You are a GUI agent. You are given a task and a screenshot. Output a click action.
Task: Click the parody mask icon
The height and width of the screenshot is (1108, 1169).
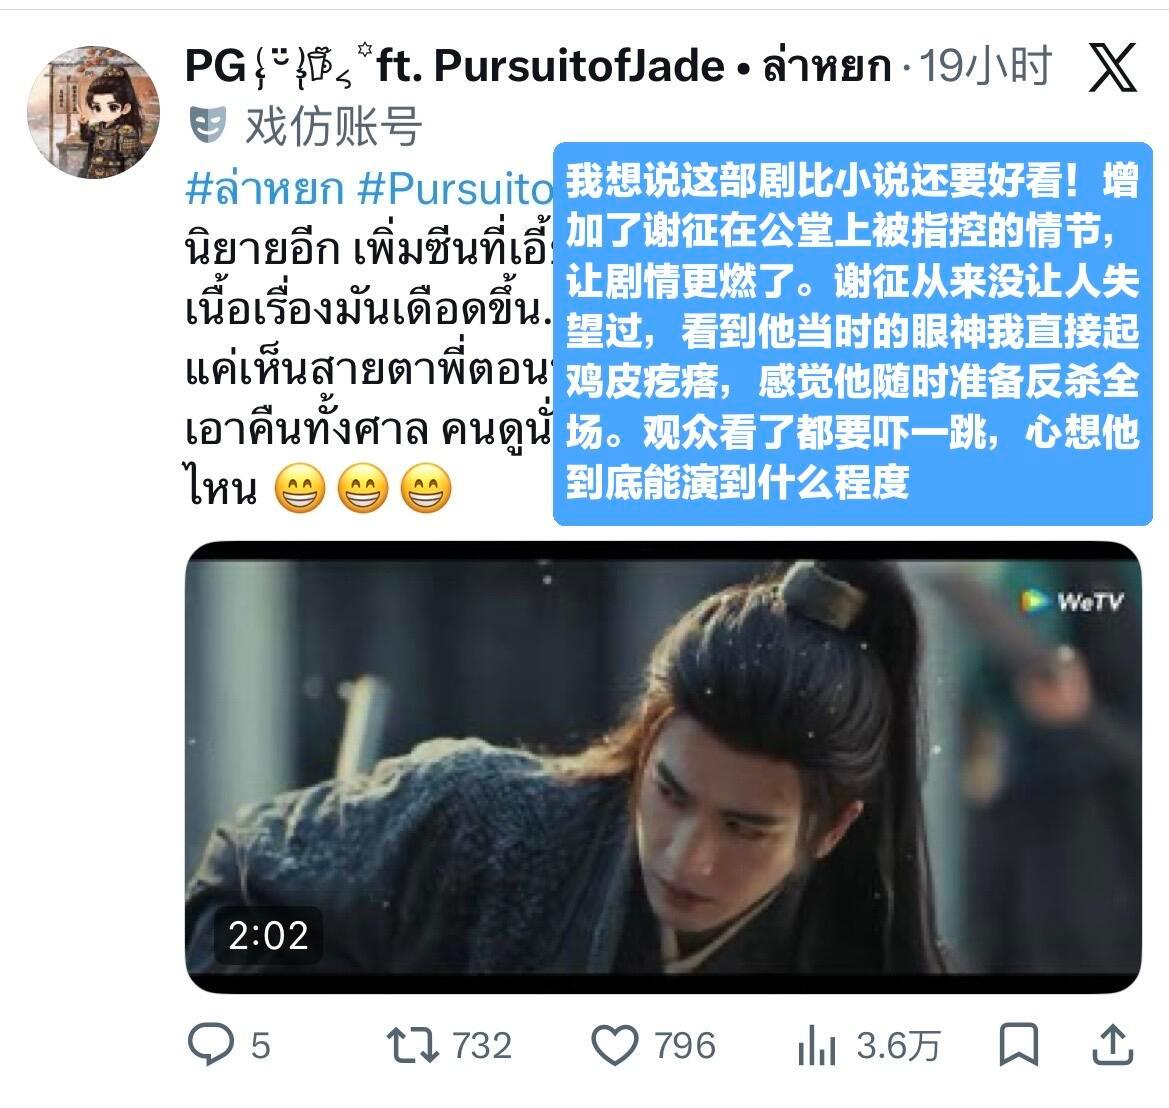[x=207, y=125]
